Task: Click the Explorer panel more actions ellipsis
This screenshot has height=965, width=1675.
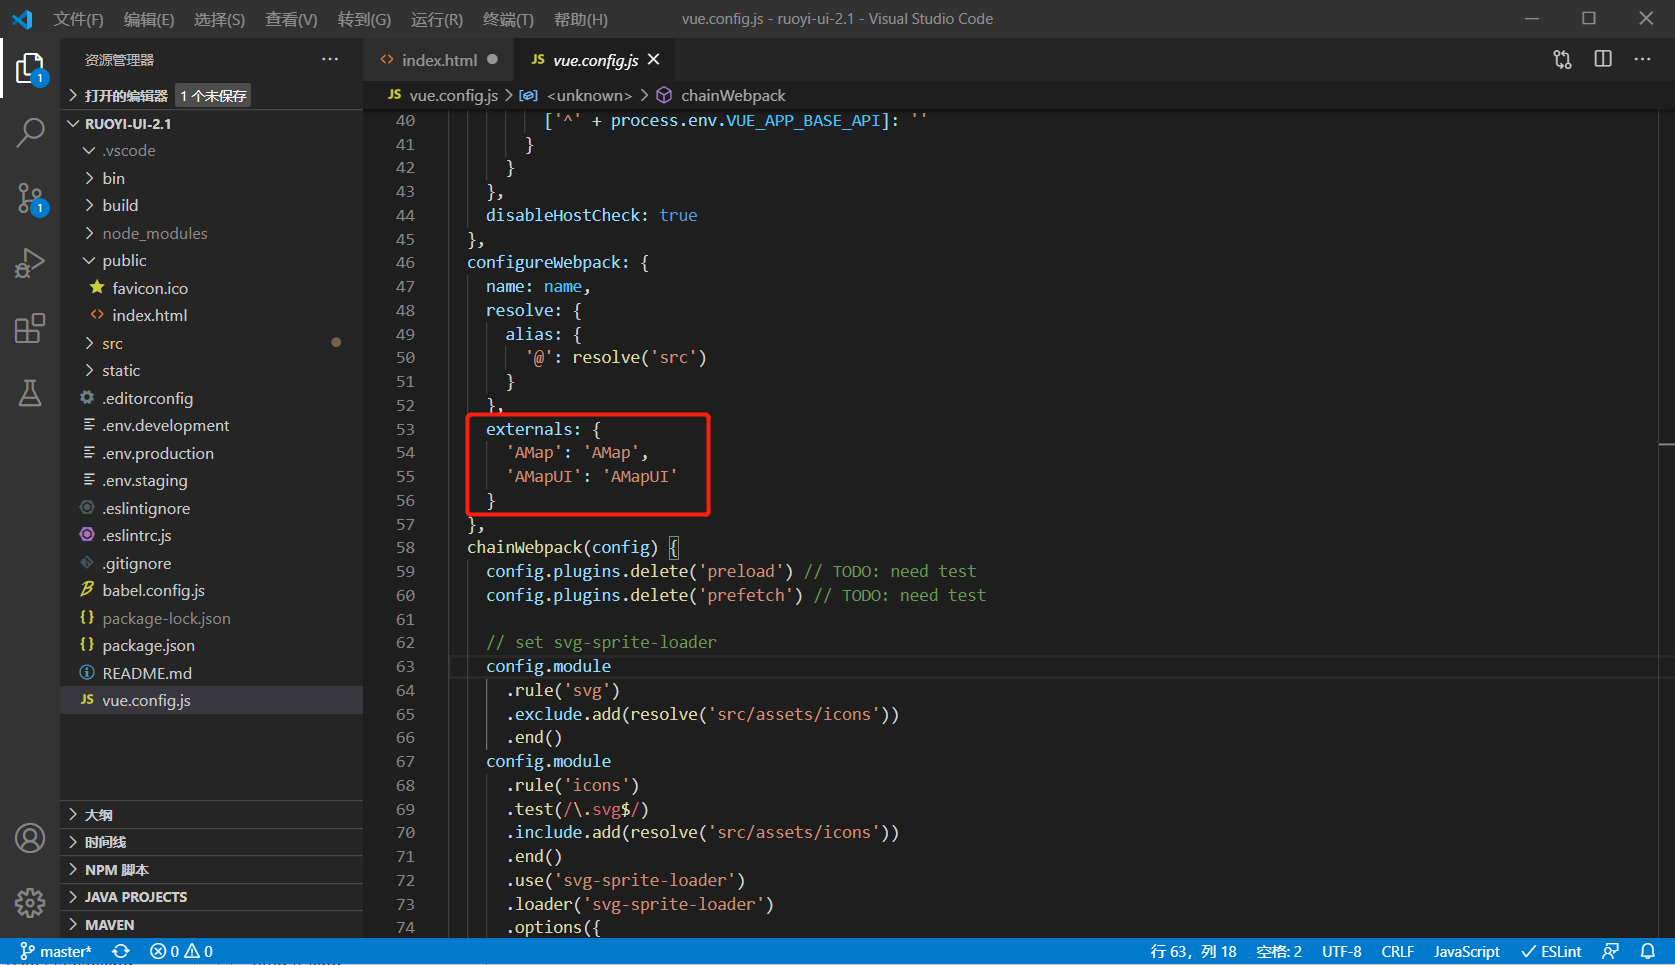Action: 330,60
